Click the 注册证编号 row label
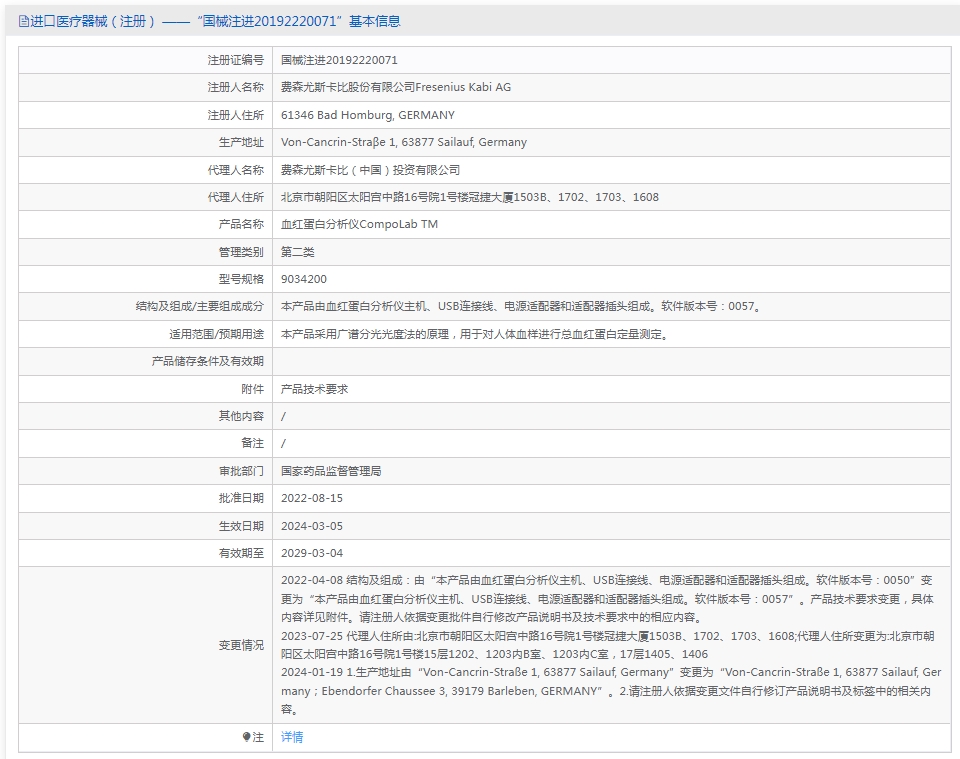 click(236, 60)
